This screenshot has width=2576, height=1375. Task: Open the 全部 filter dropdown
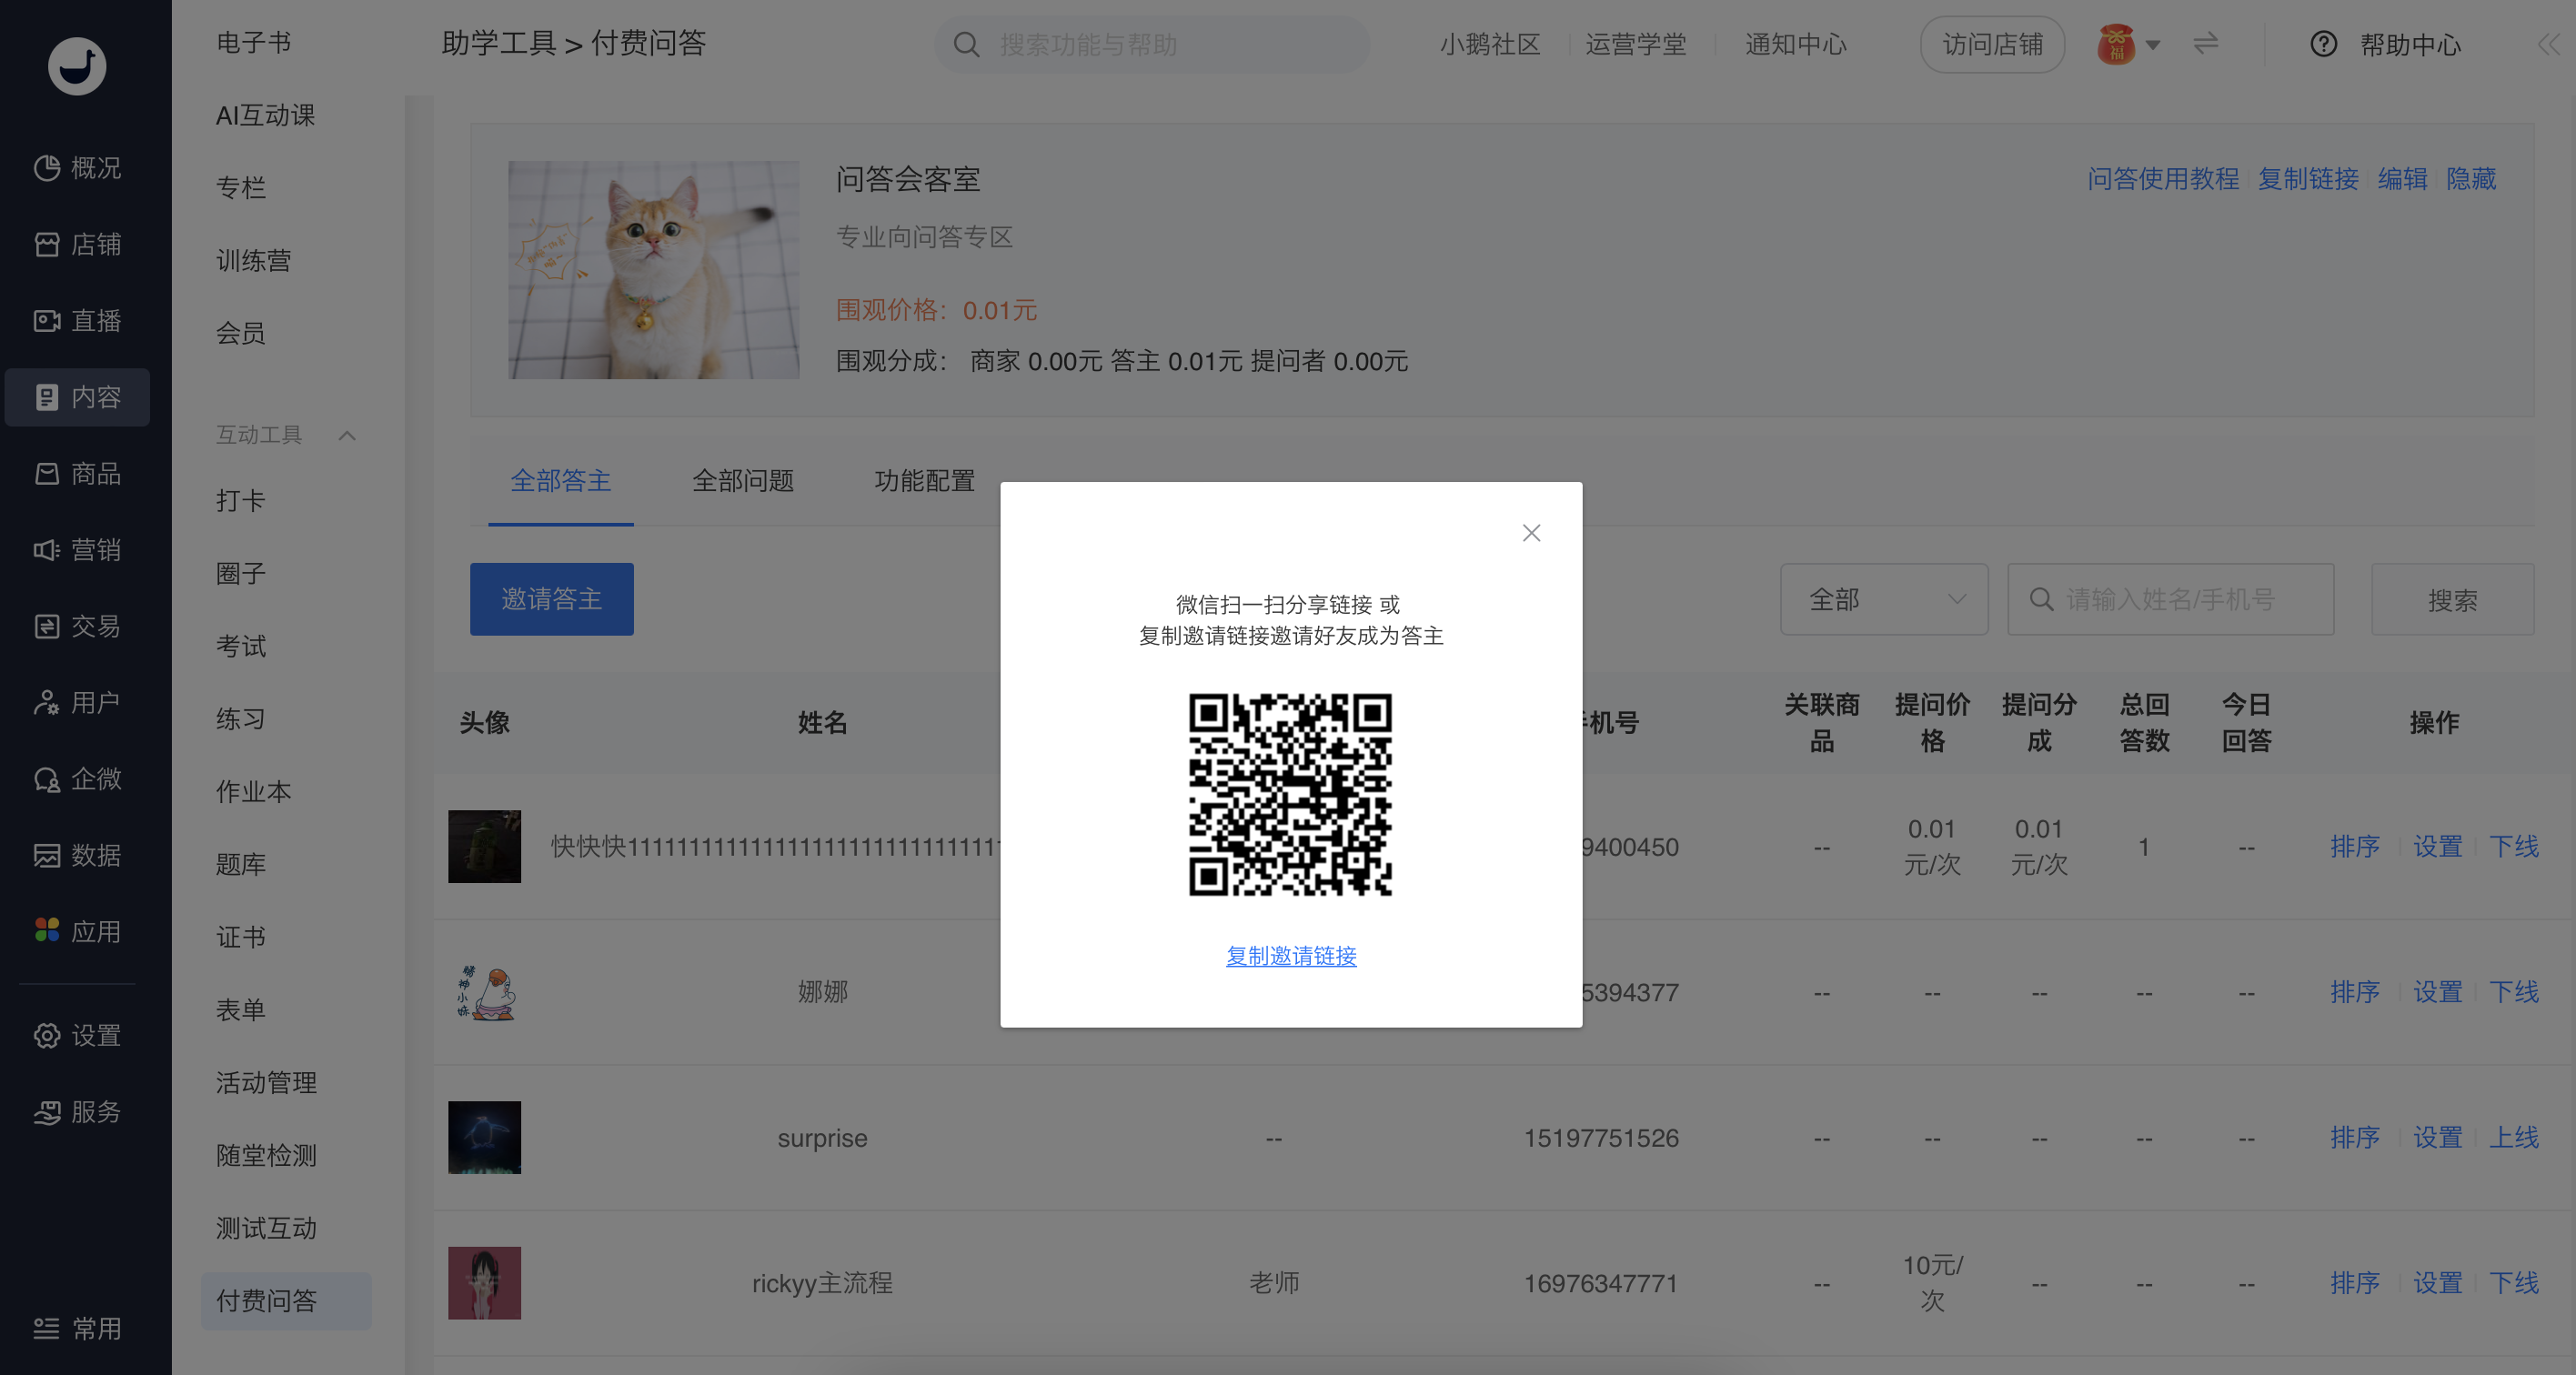pos(1883,599)
